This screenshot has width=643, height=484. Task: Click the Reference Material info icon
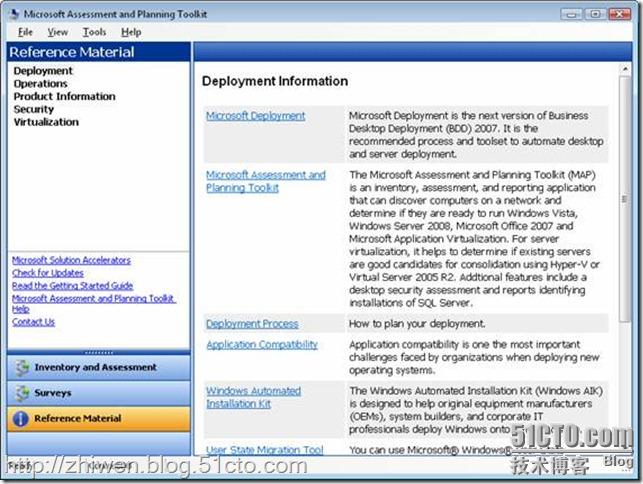[21, 418]
